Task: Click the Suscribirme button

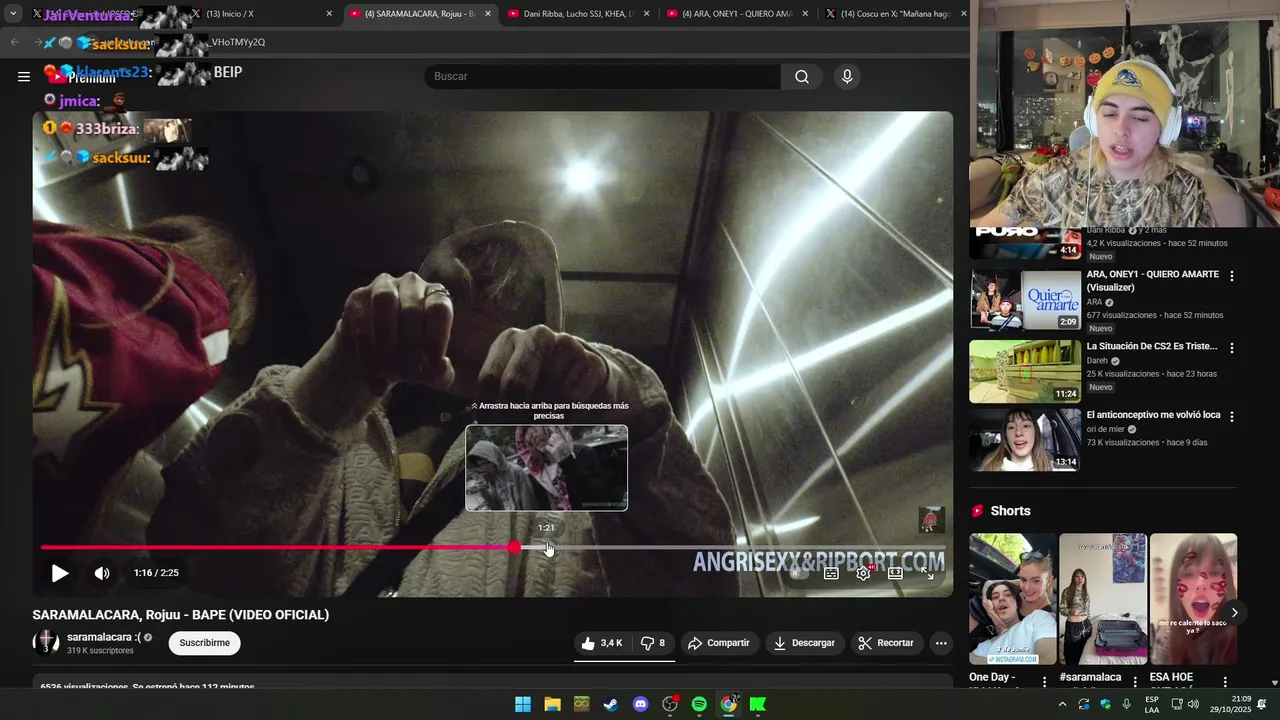Action: 205,643
